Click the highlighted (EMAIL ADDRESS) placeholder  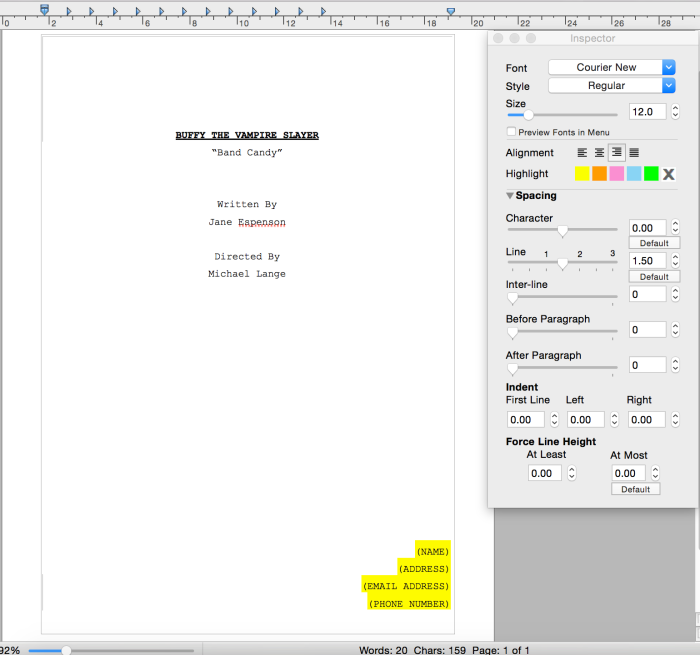click(x=406, y=586)
